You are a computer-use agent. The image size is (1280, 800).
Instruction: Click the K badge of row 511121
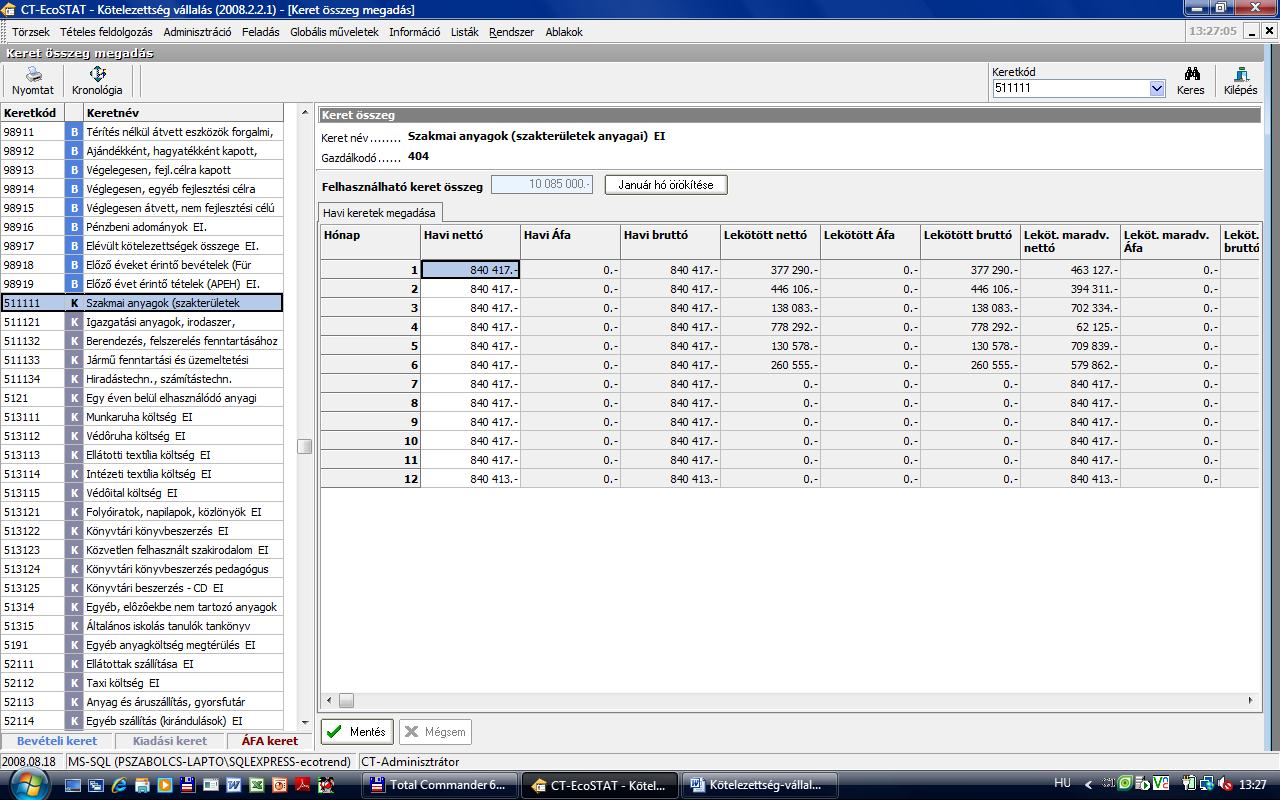(73, 322)
